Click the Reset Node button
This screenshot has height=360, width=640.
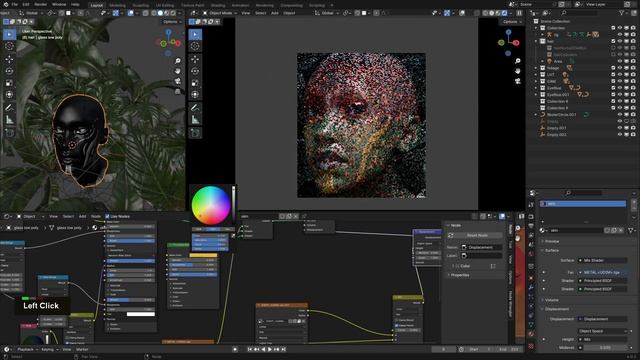point(477,236)
